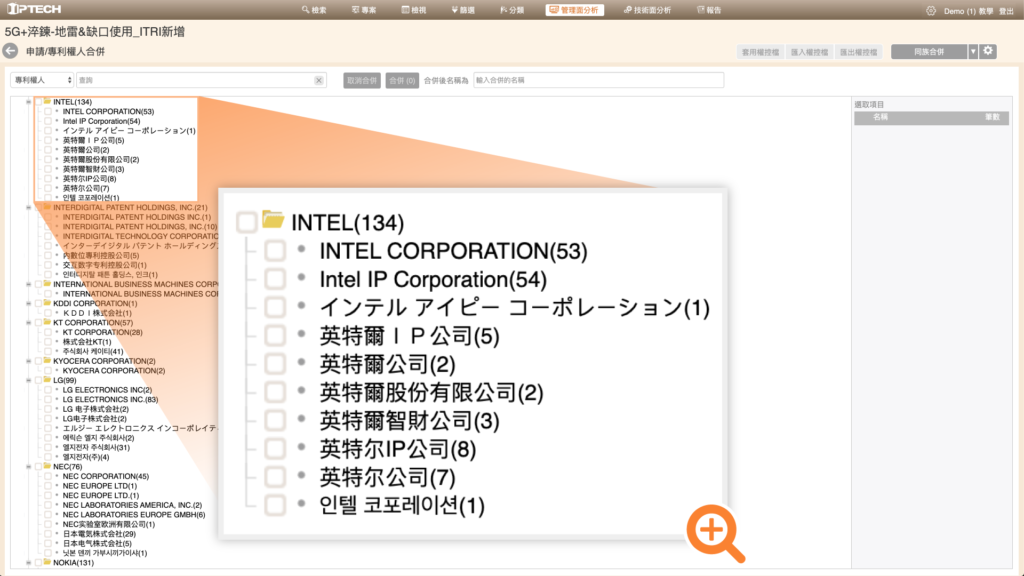Select the ＫＤＤＩ株式会社(1) row label
1024x576 pixels.
pos(97,313)
